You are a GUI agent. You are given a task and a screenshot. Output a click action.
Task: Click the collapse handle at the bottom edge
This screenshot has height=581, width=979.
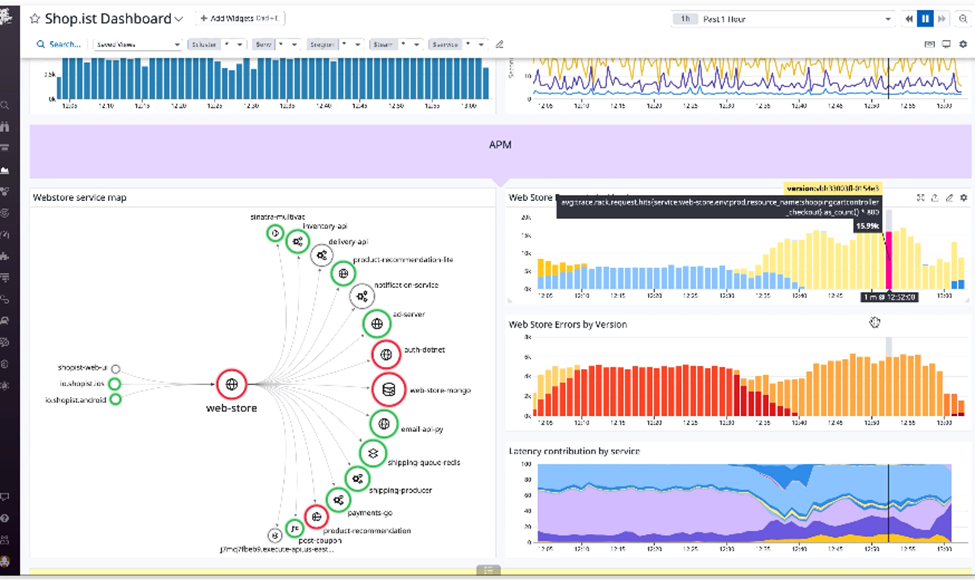click(488, 570)
